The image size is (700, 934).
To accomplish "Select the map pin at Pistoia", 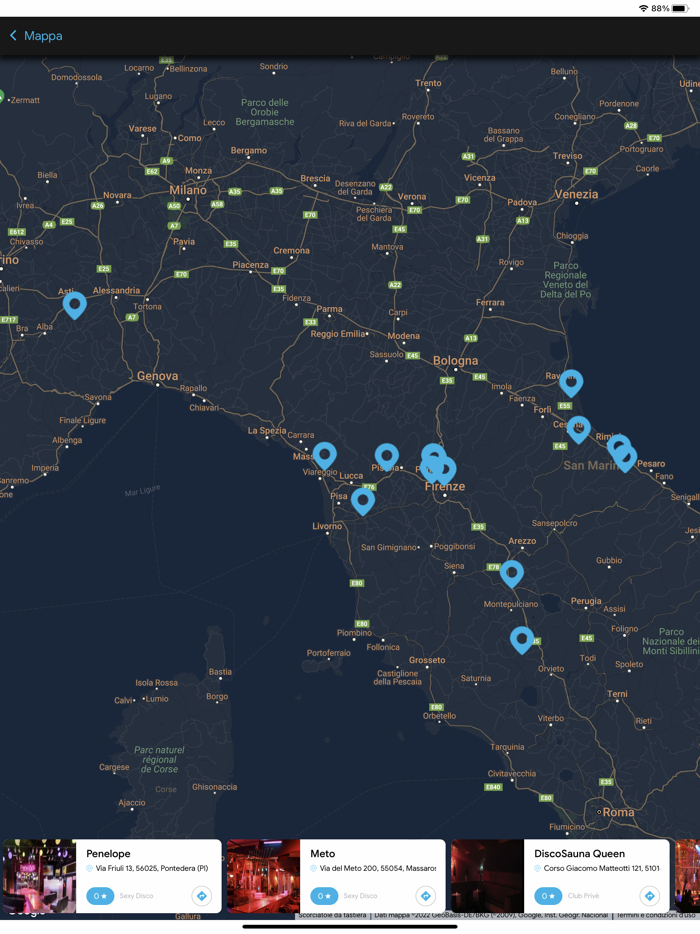I will [387, 457].
